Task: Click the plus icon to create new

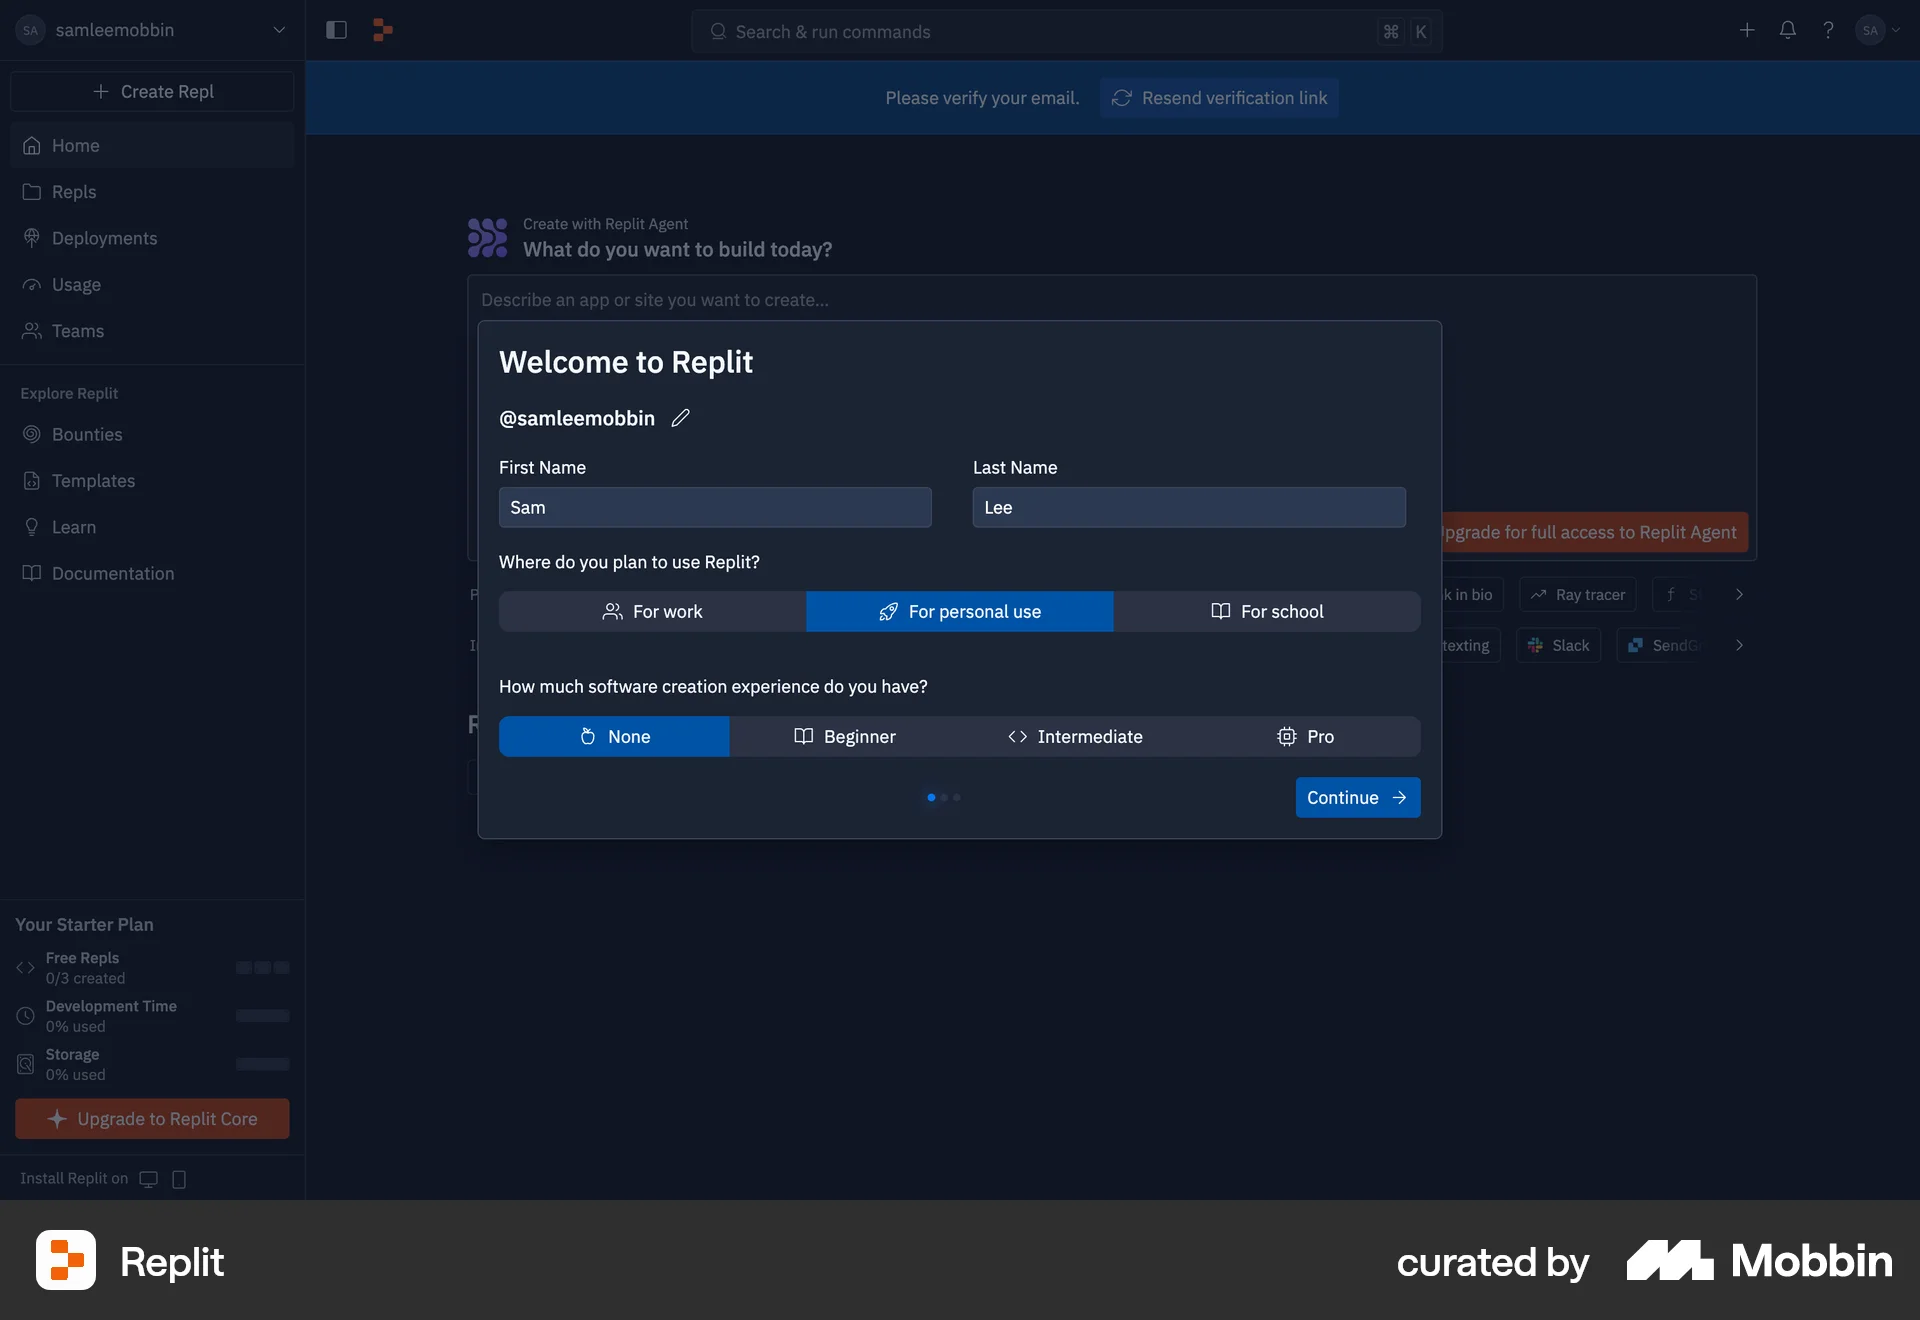Action: [x=1747, y=30]
